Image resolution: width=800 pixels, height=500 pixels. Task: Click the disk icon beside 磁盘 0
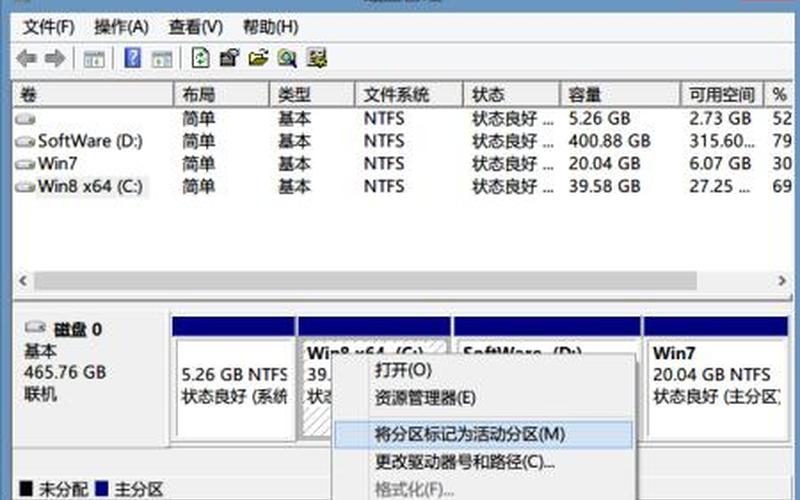click(x=35, y=327)
